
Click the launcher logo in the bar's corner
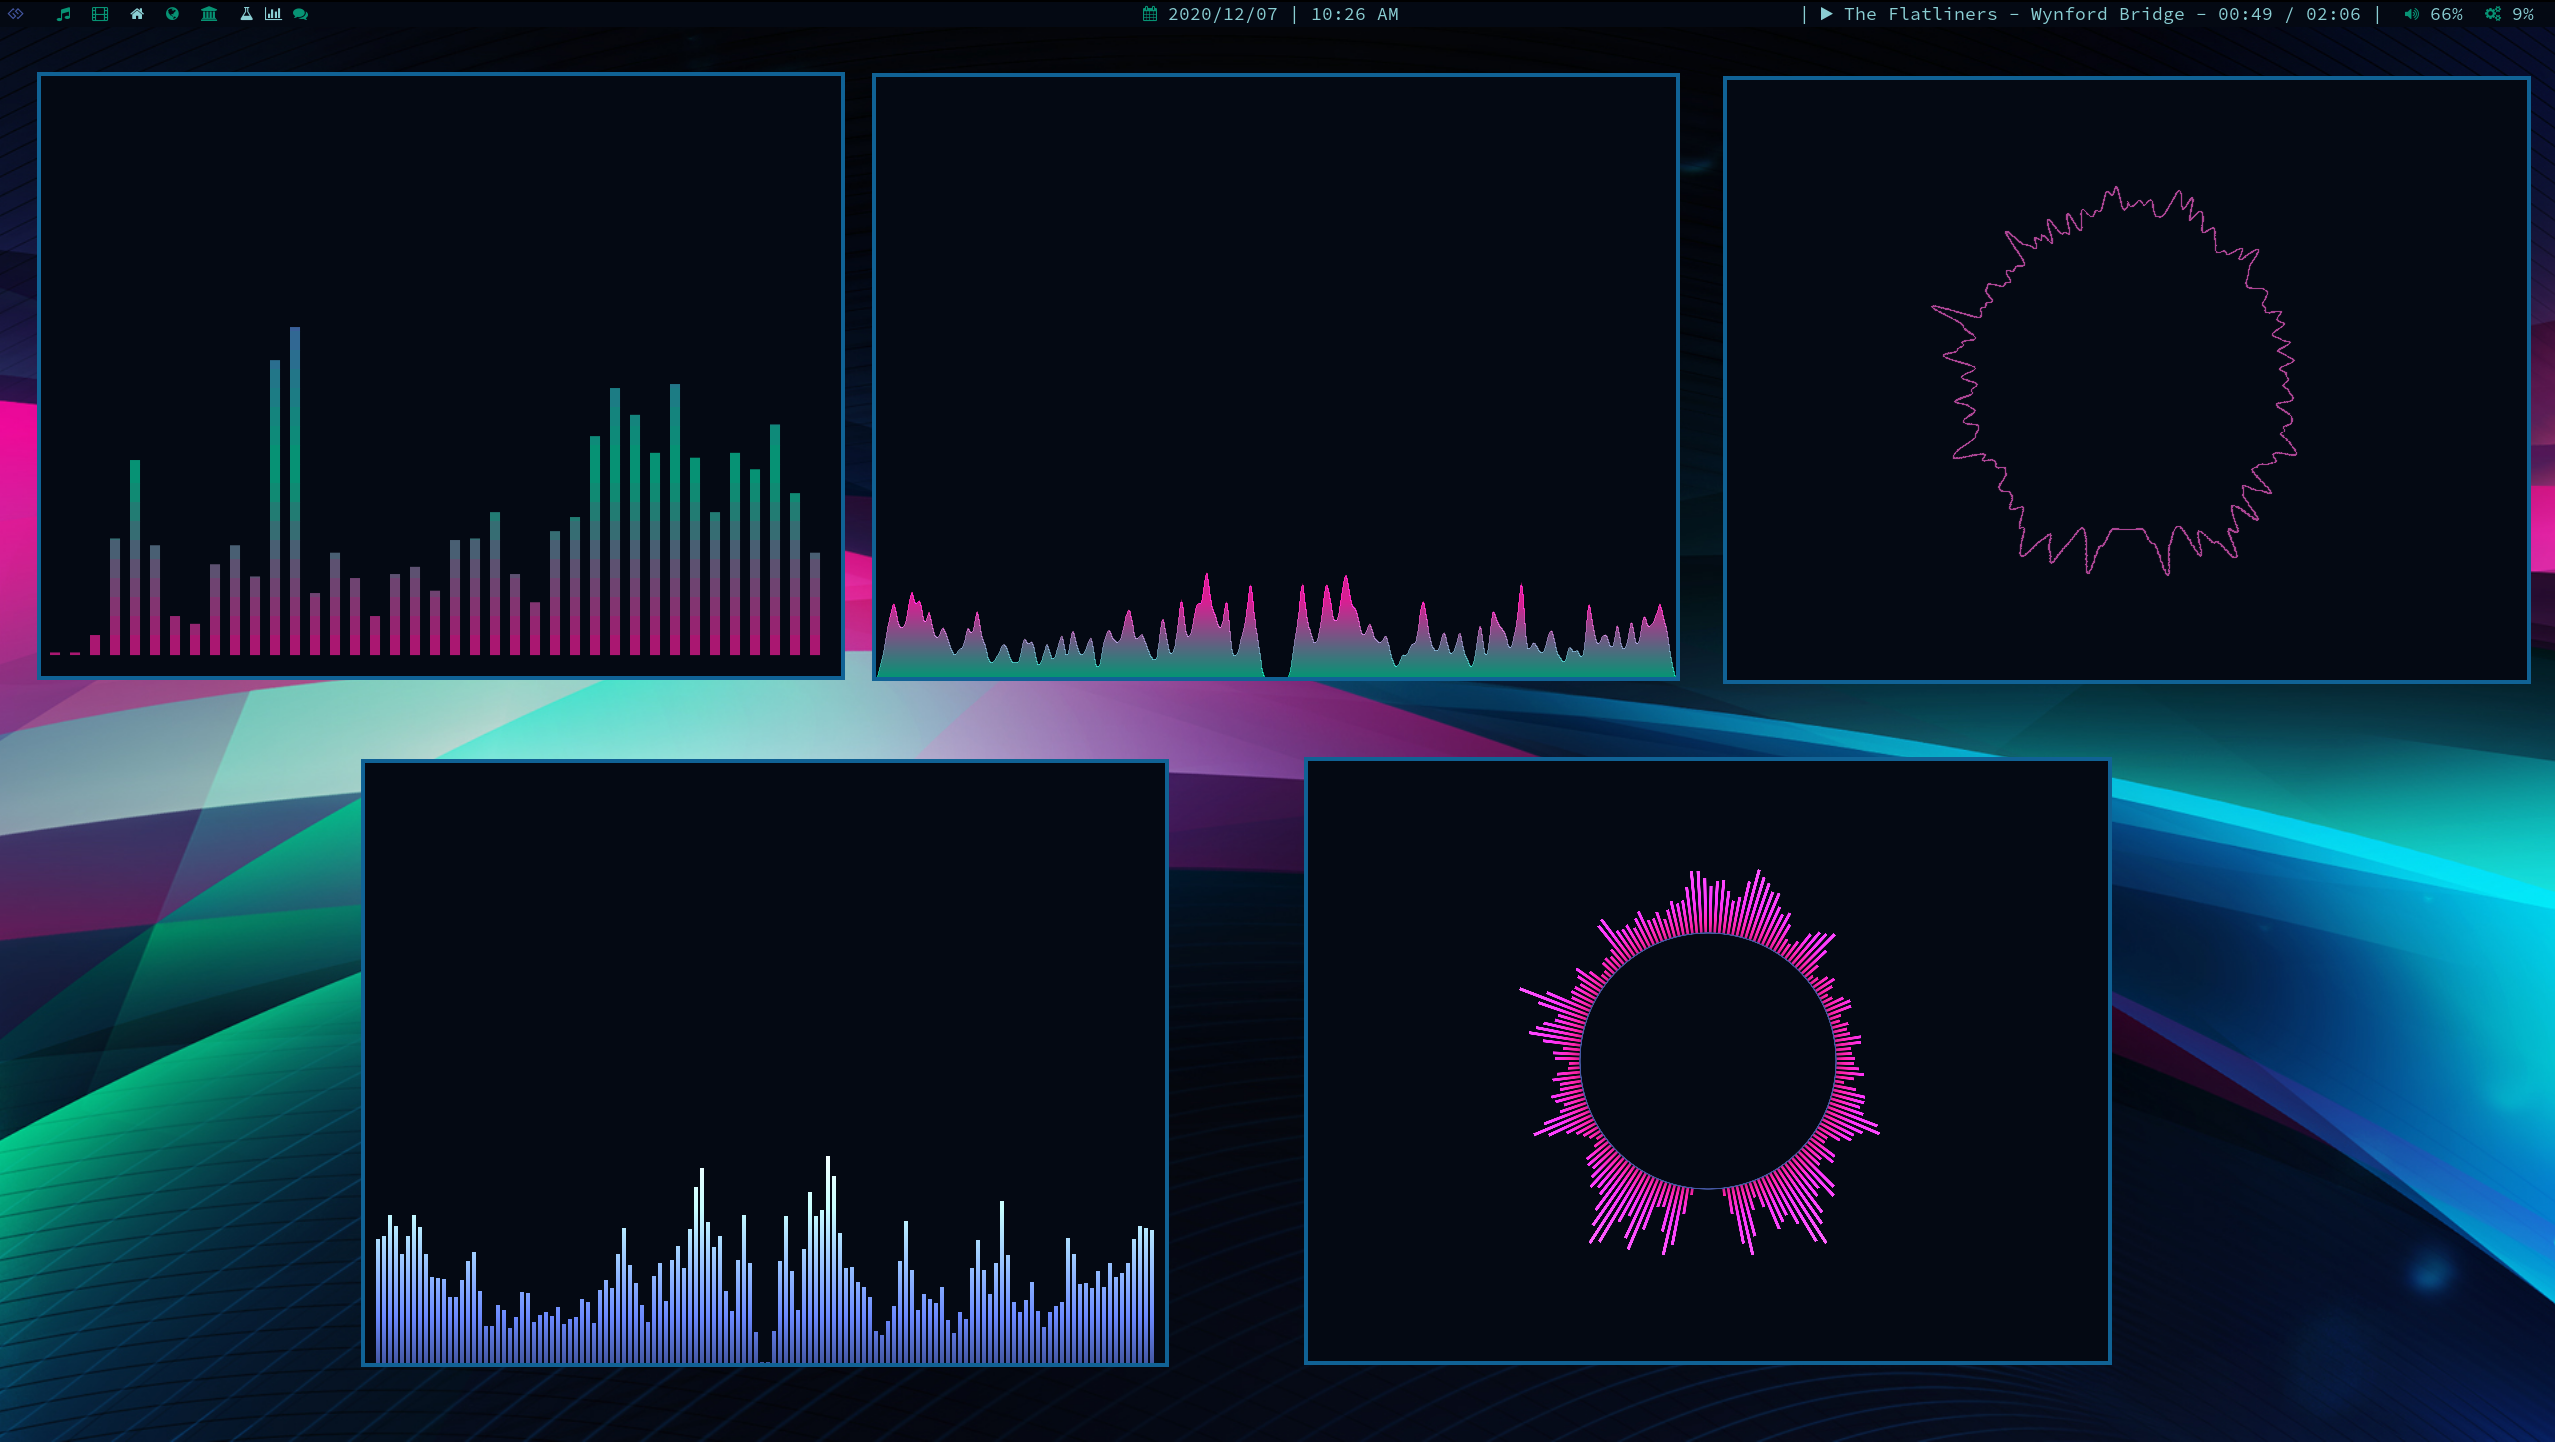click(16, 14)
